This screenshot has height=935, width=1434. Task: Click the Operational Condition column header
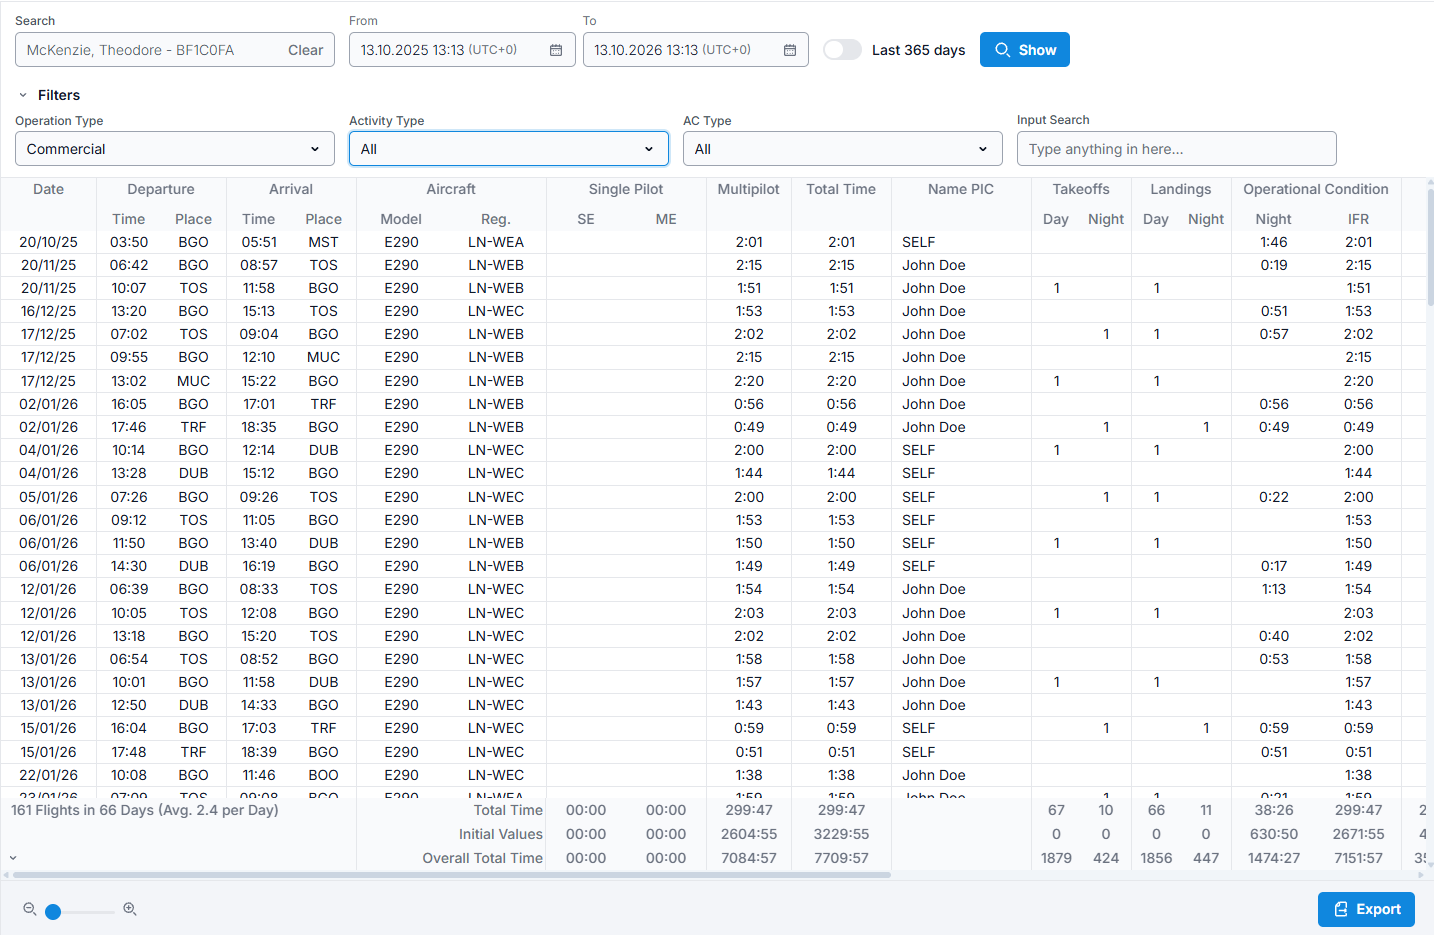point(1316,189)
